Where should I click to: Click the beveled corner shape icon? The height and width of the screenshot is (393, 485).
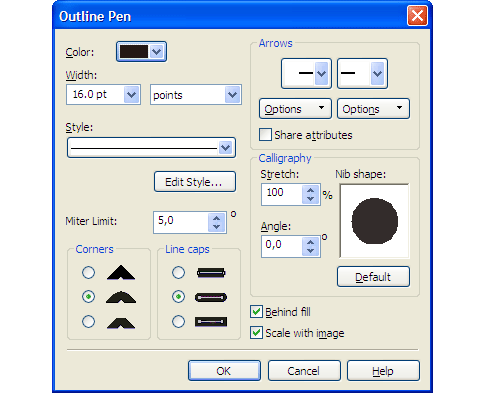point(121,323)
